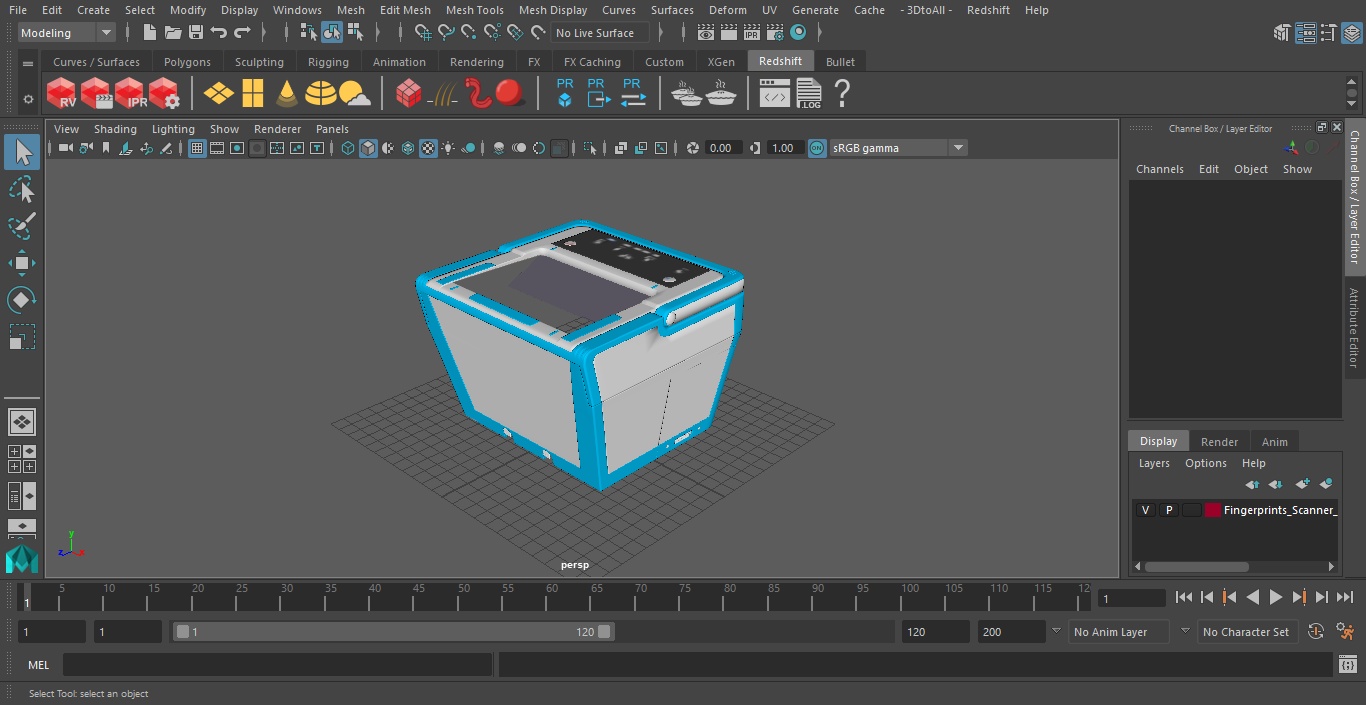Open scene folder icon in status line
This screenshot has height=705, width=1366.
point(172,33)
